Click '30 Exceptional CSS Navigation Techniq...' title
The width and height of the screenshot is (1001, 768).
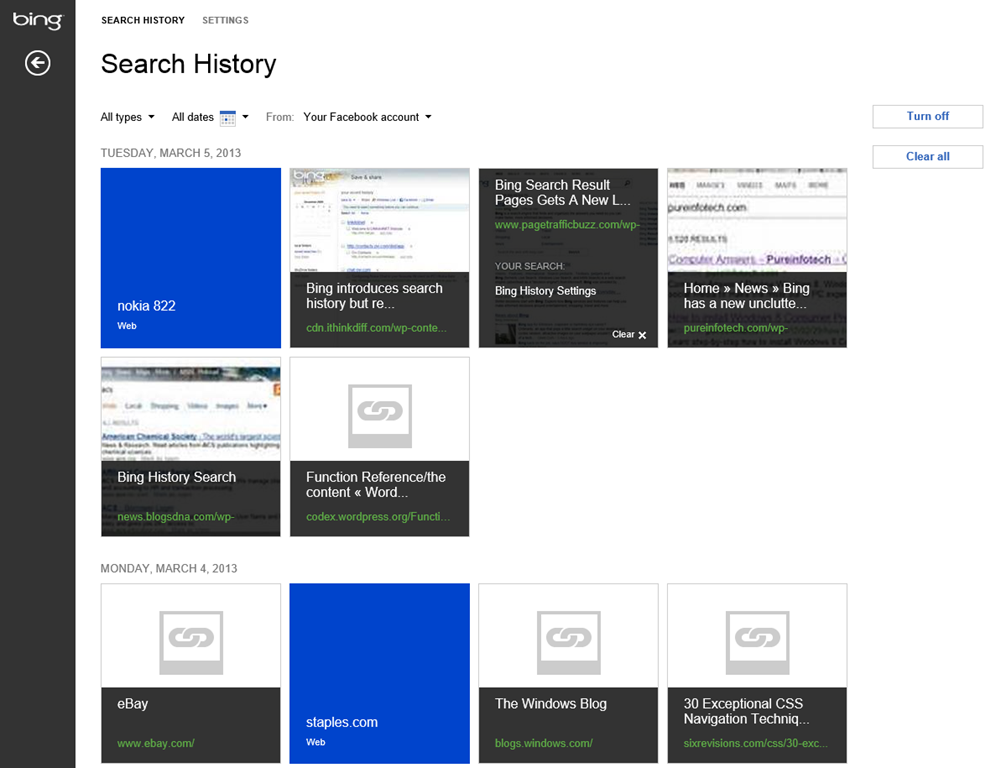pyautogui.click(x=746, y=711)
